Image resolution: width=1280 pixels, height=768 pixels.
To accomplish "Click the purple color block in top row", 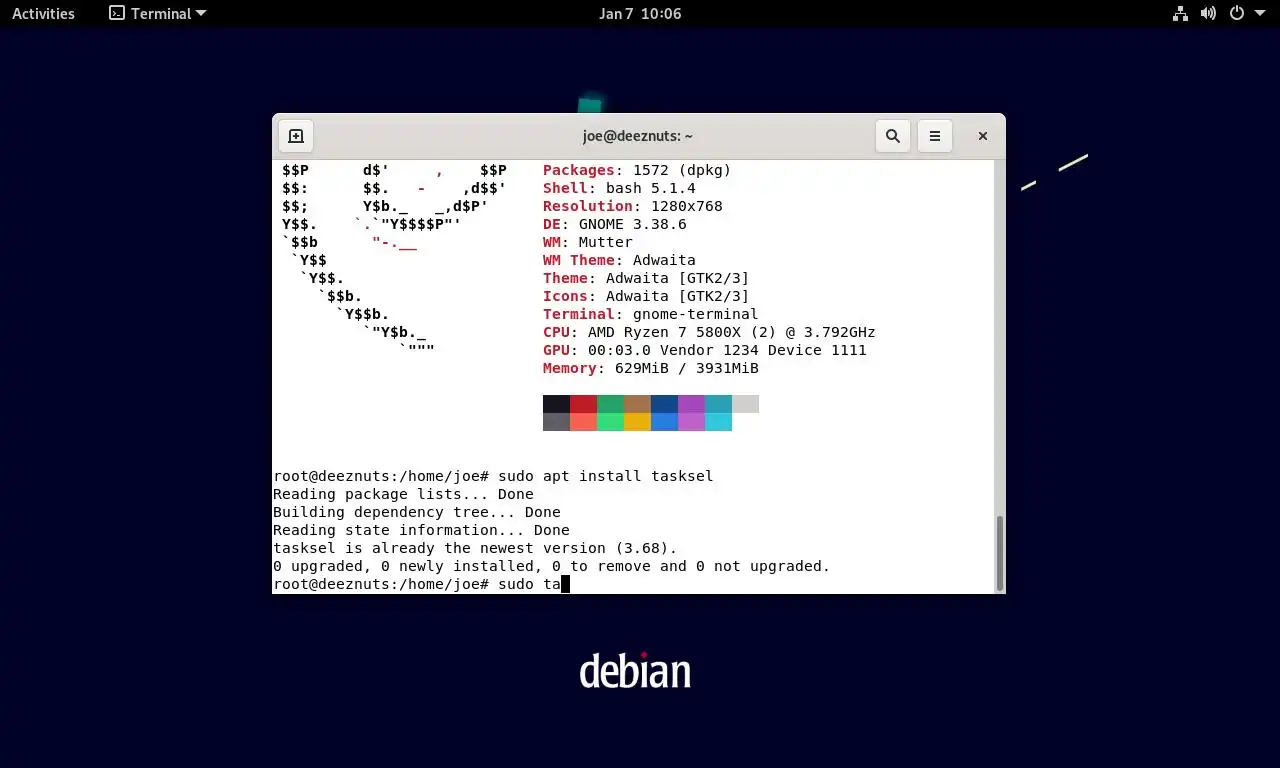I will pos(691,404).
